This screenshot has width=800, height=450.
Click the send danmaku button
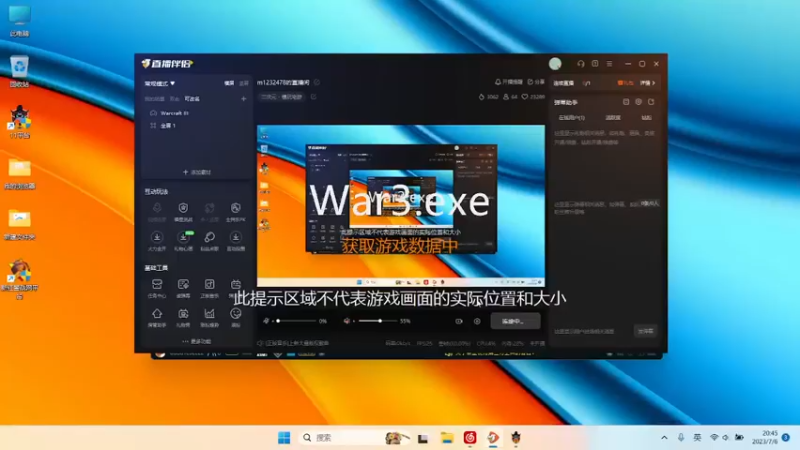pyautogui.click(x=645, y=331)
